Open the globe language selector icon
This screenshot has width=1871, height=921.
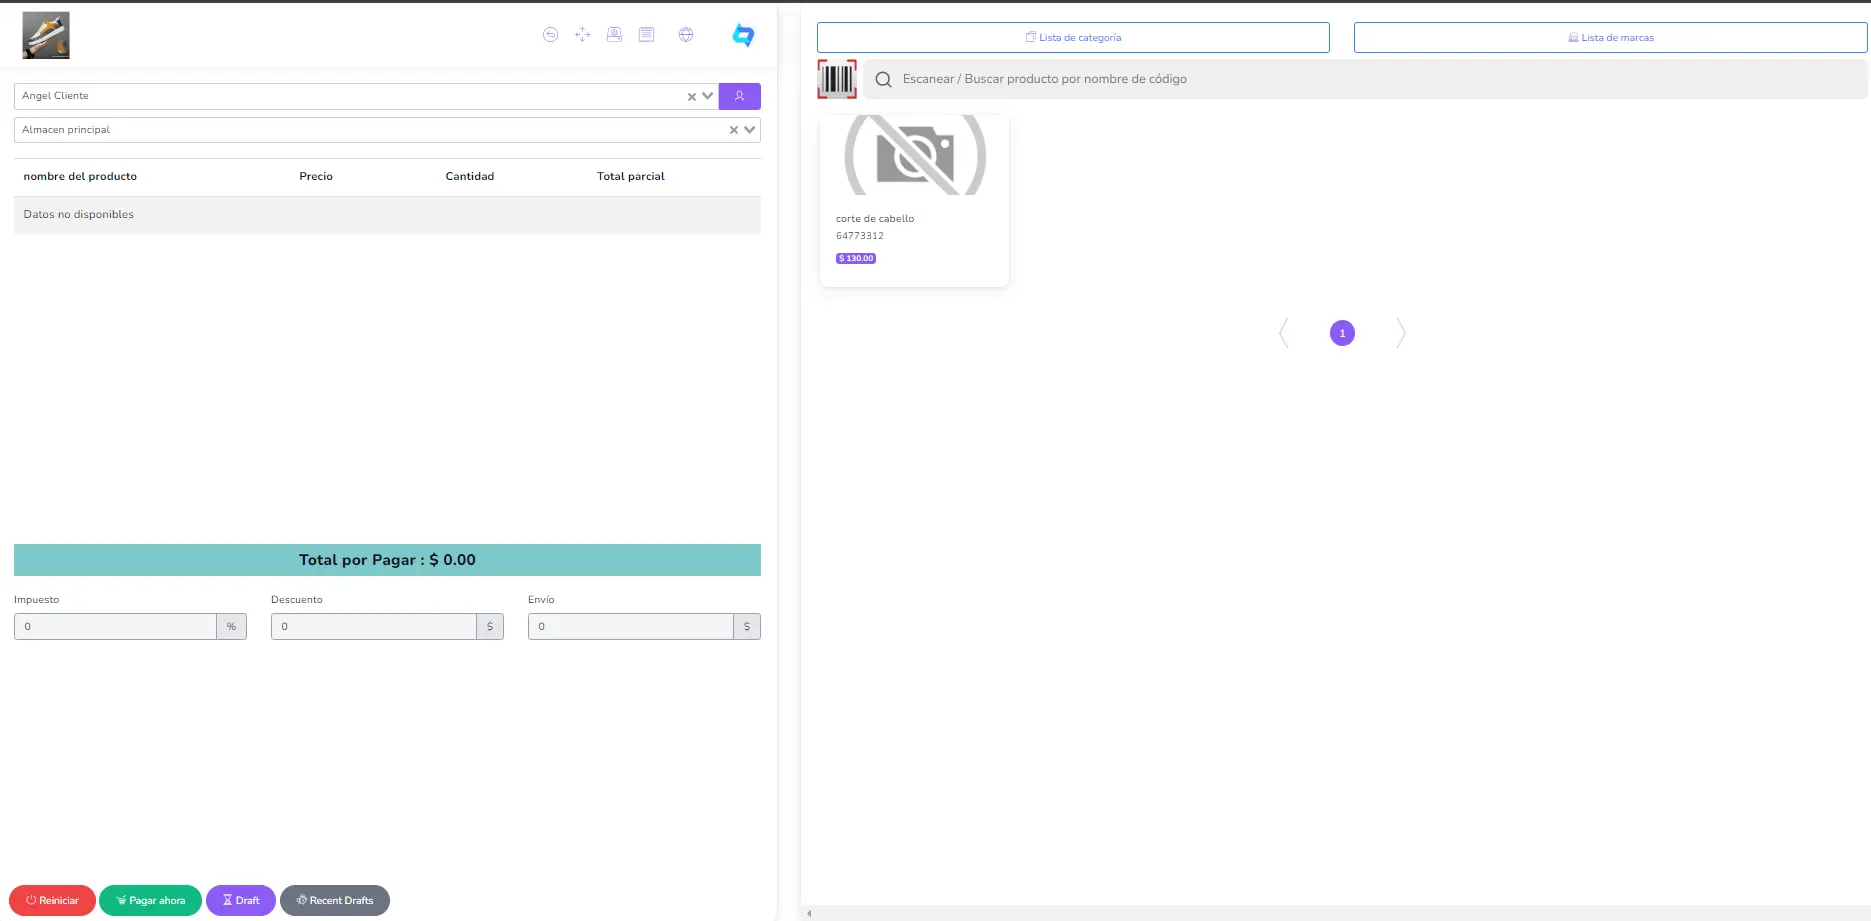686,35
